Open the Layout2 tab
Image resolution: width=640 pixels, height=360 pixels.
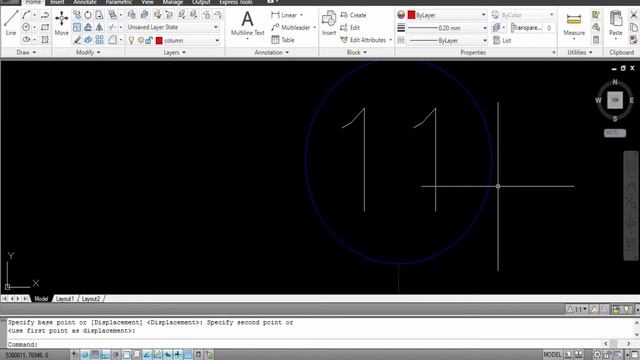[x=91, y=299]
